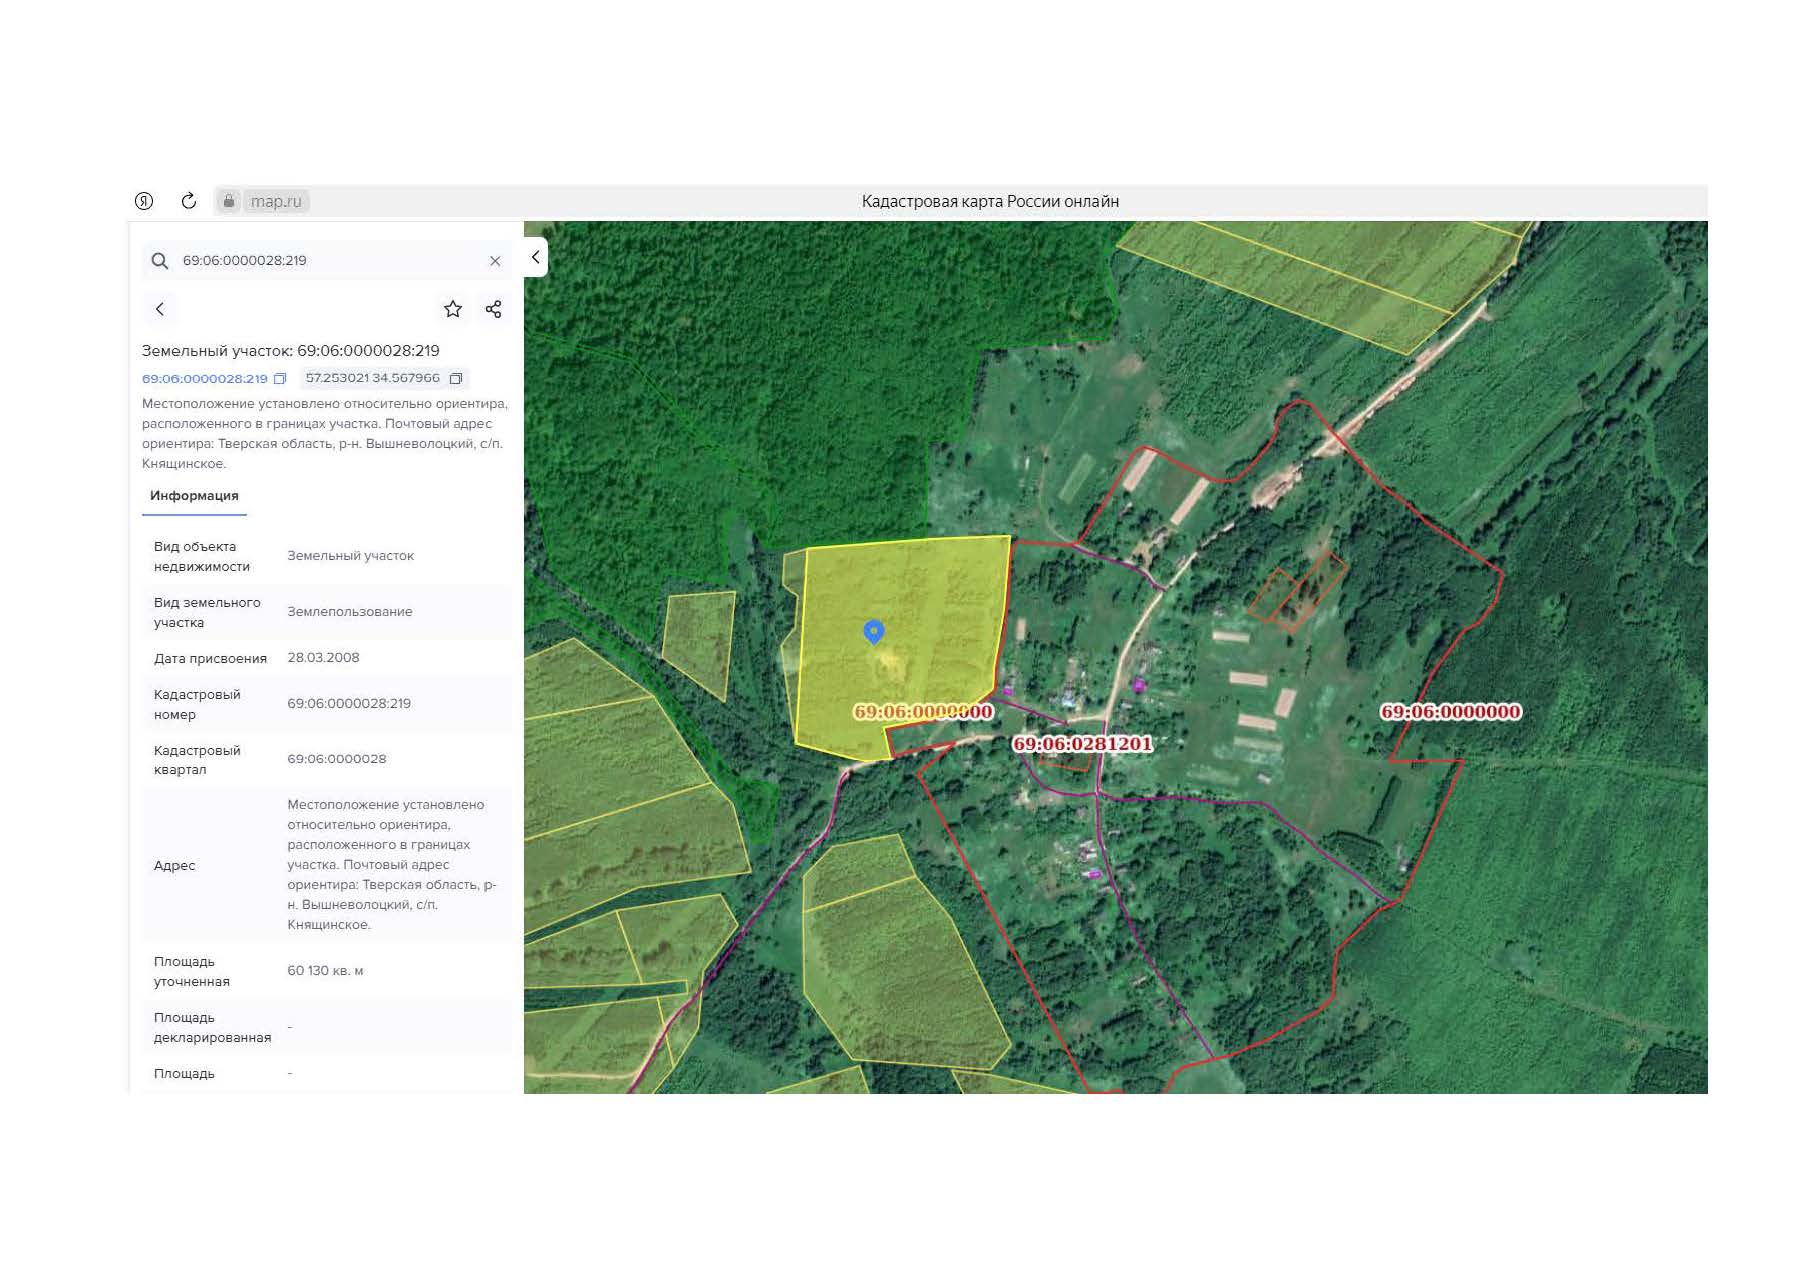
Task: Click the heading Земельный участок: 69:06:0000028:219
Action: pyautogui.click(x=291, y=351)
